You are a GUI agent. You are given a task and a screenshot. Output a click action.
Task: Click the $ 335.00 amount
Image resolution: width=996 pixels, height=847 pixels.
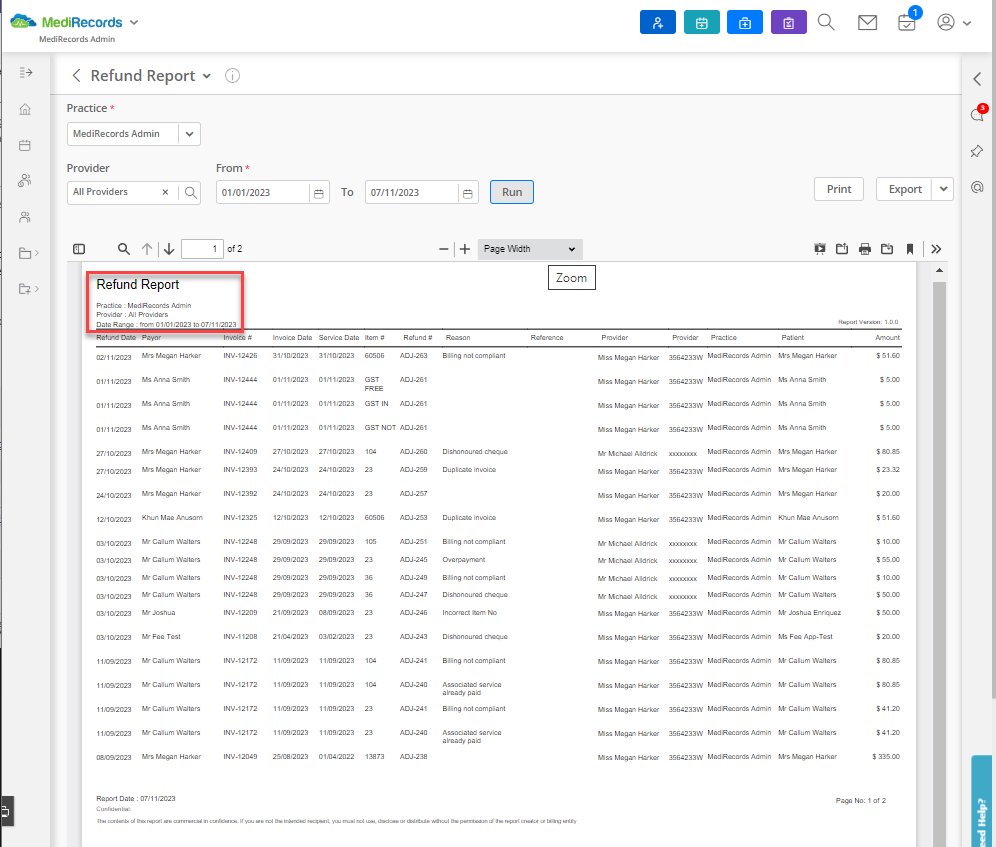(886, 757)
